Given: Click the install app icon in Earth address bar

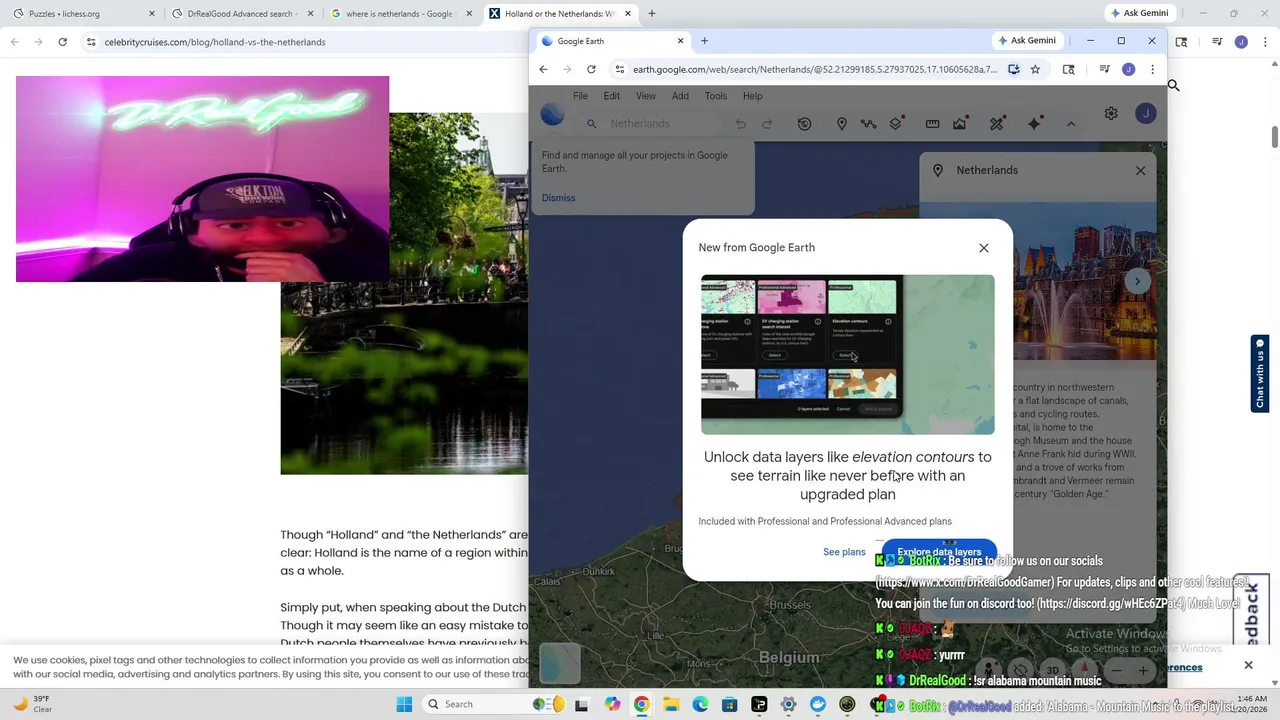Looking at the screenshot, I should click(x=1013, y=69).
